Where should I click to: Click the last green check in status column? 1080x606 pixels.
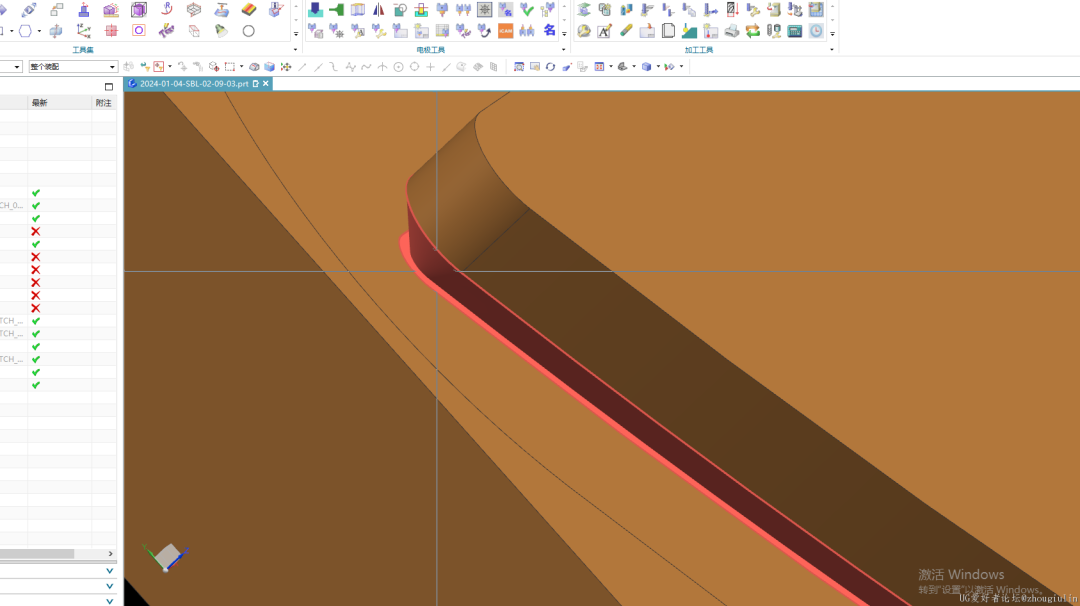tap(36, 385)
